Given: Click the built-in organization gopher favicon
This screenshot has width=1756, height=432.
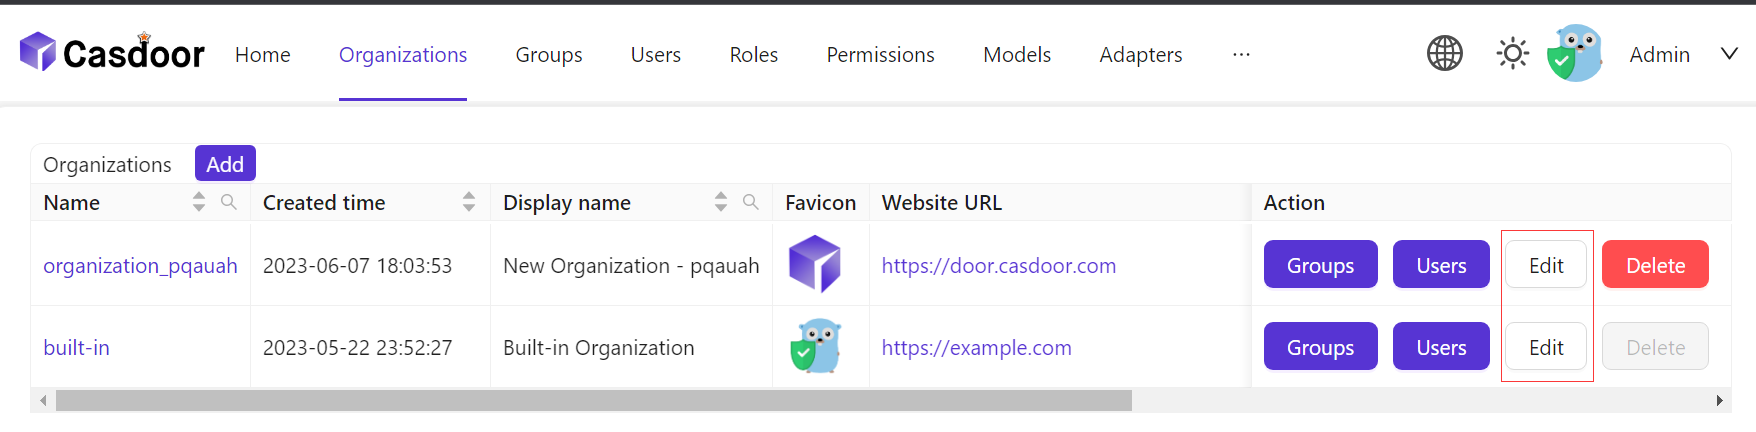Looking at the screenshot, I should (816, 346).
